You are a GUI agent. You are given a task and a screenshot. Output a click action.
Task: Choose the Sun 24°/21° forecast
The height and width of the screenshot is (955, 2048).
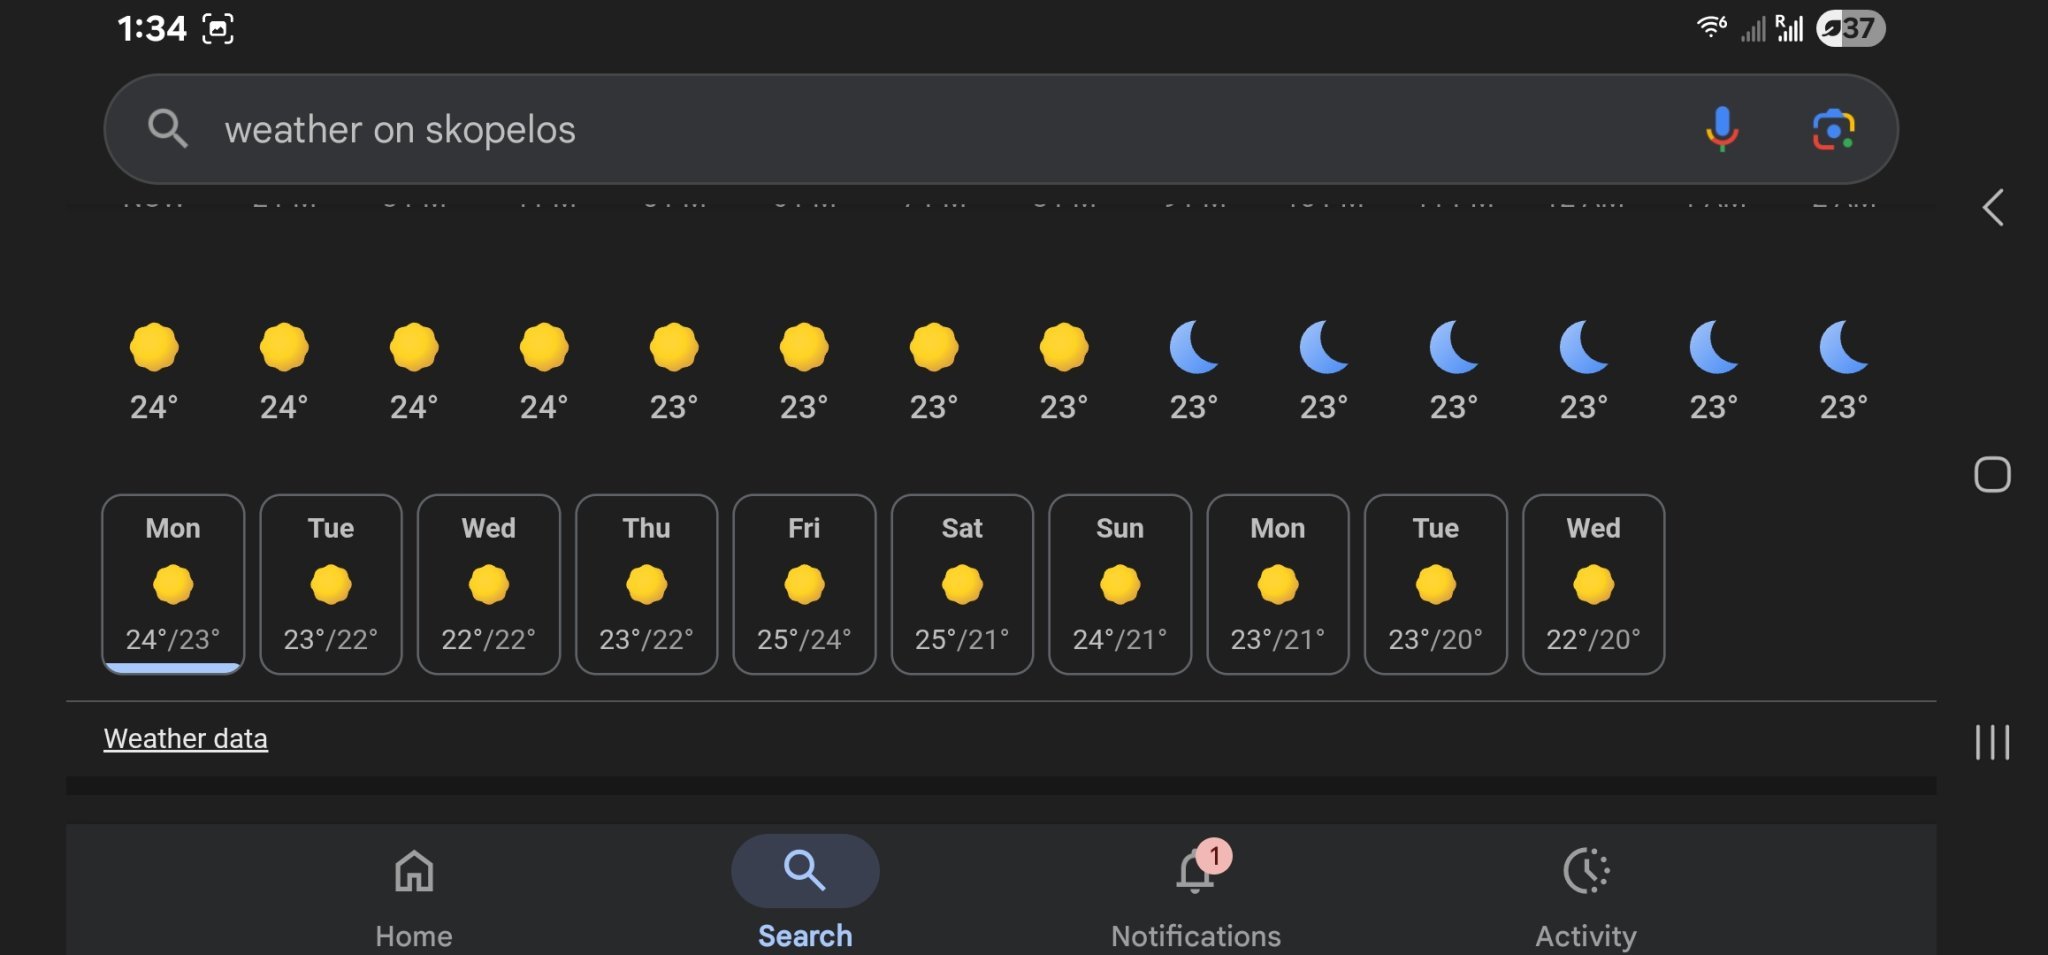click(x=1120, y=584)
